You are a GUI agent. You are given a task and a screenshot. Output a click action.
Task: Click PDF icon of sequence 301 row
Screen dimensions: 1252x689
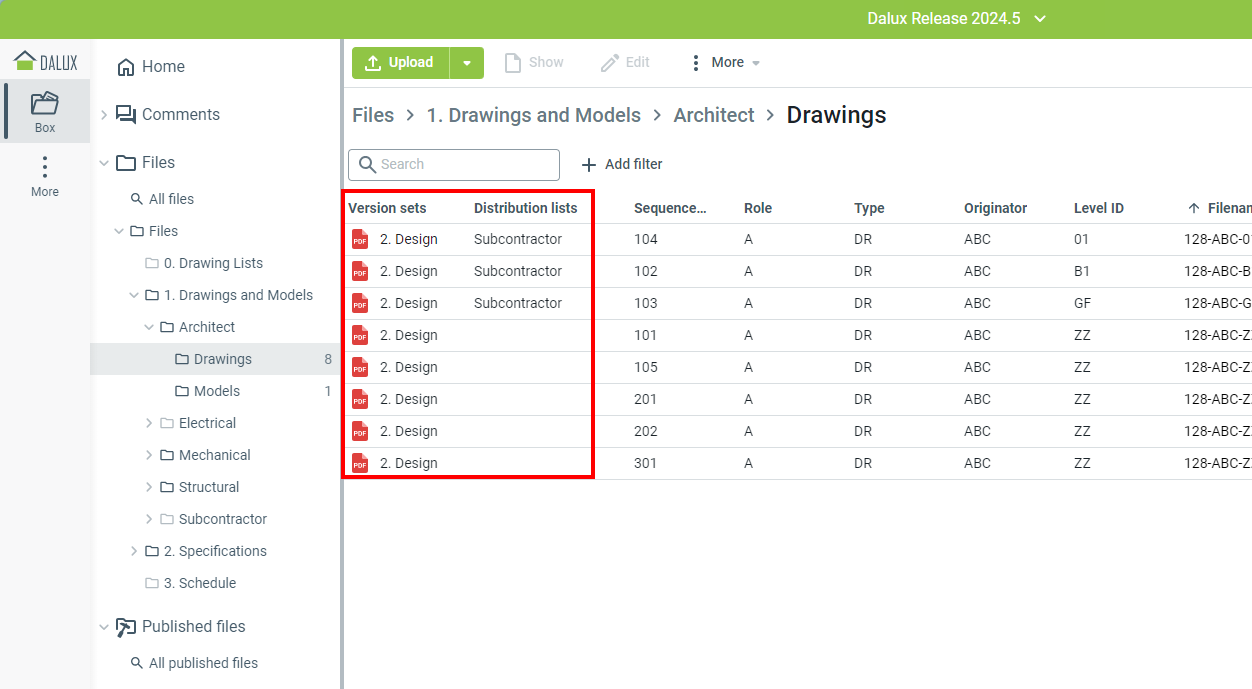click(360, 464)
